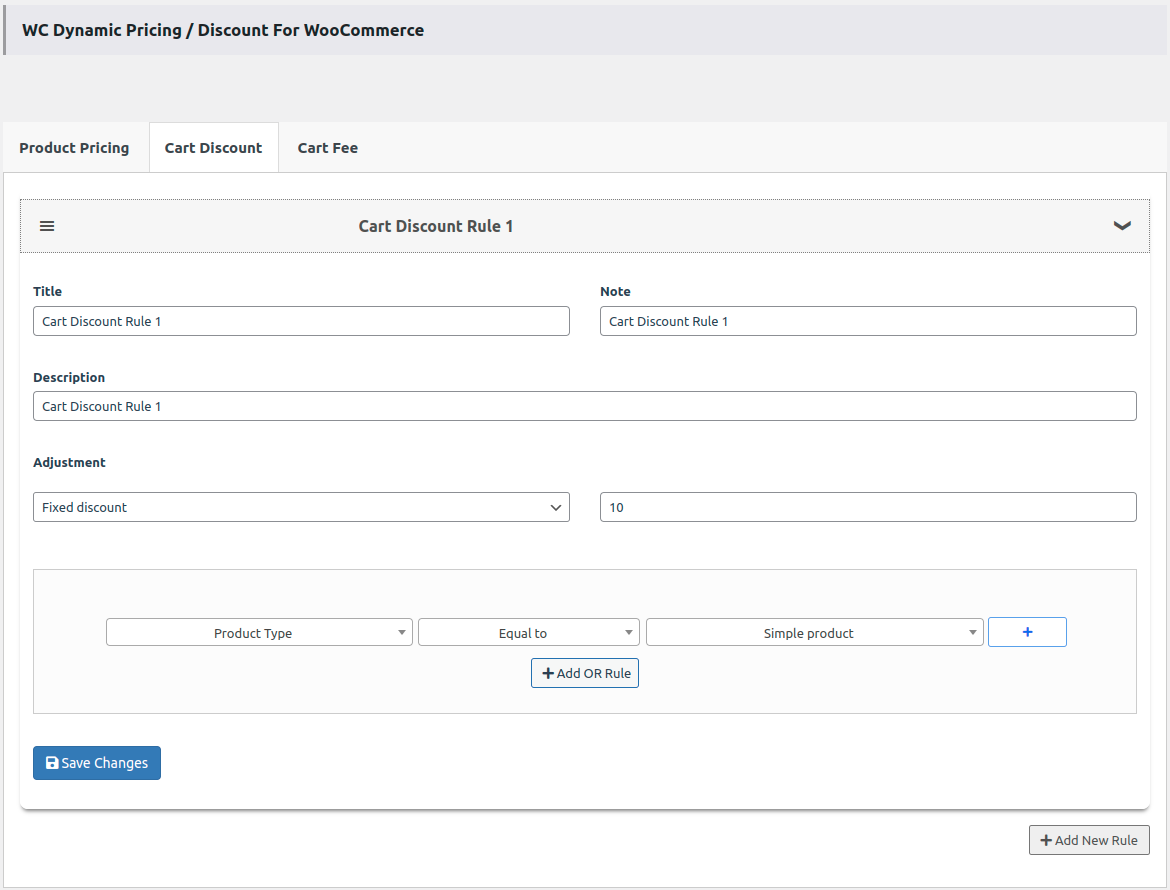Click the adjustment amount field showing 10
Viewport: 1170px width, 890px height.
click(867, 507)
